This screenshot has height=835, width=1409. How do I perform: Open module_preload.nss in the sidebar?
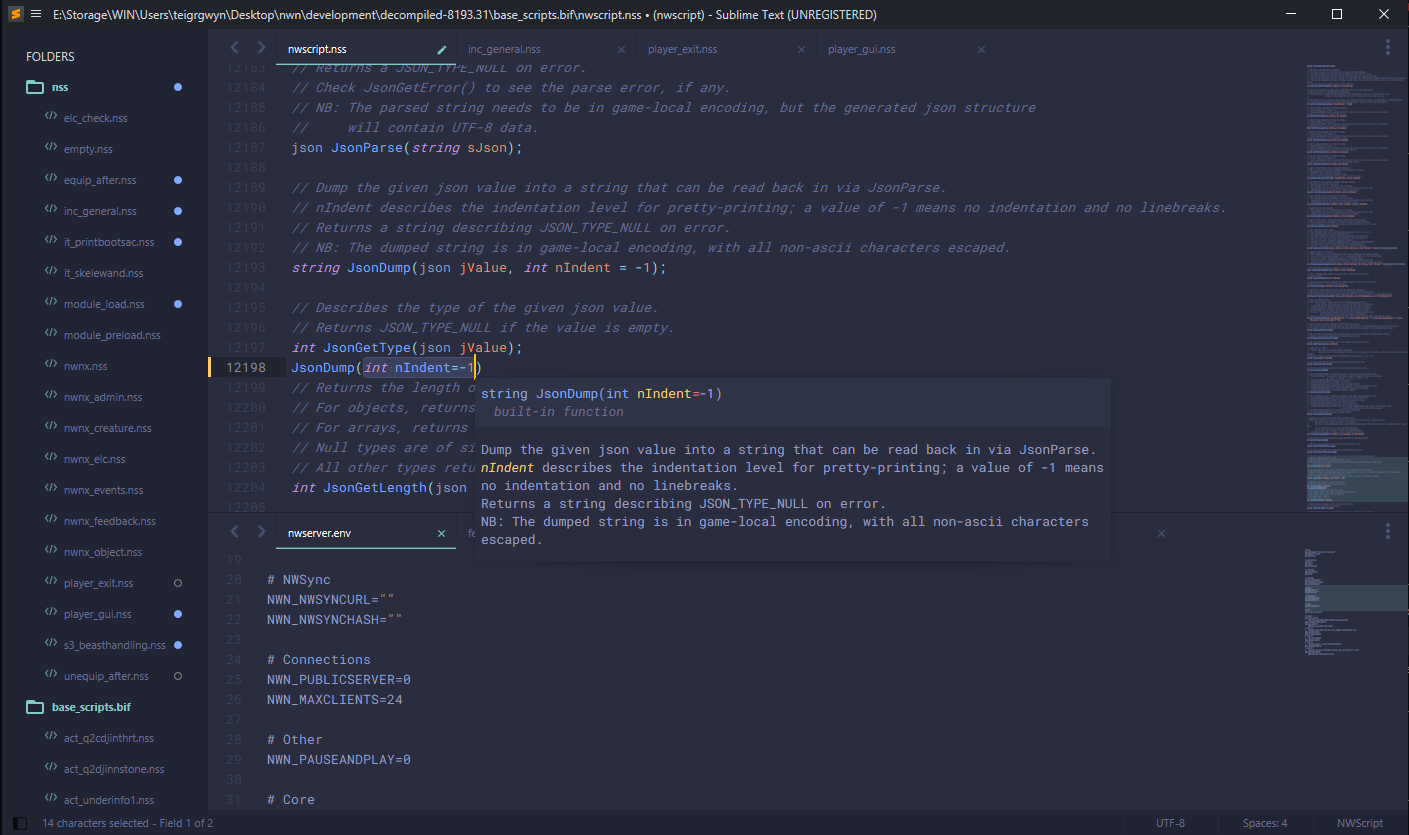click(112, 335)
